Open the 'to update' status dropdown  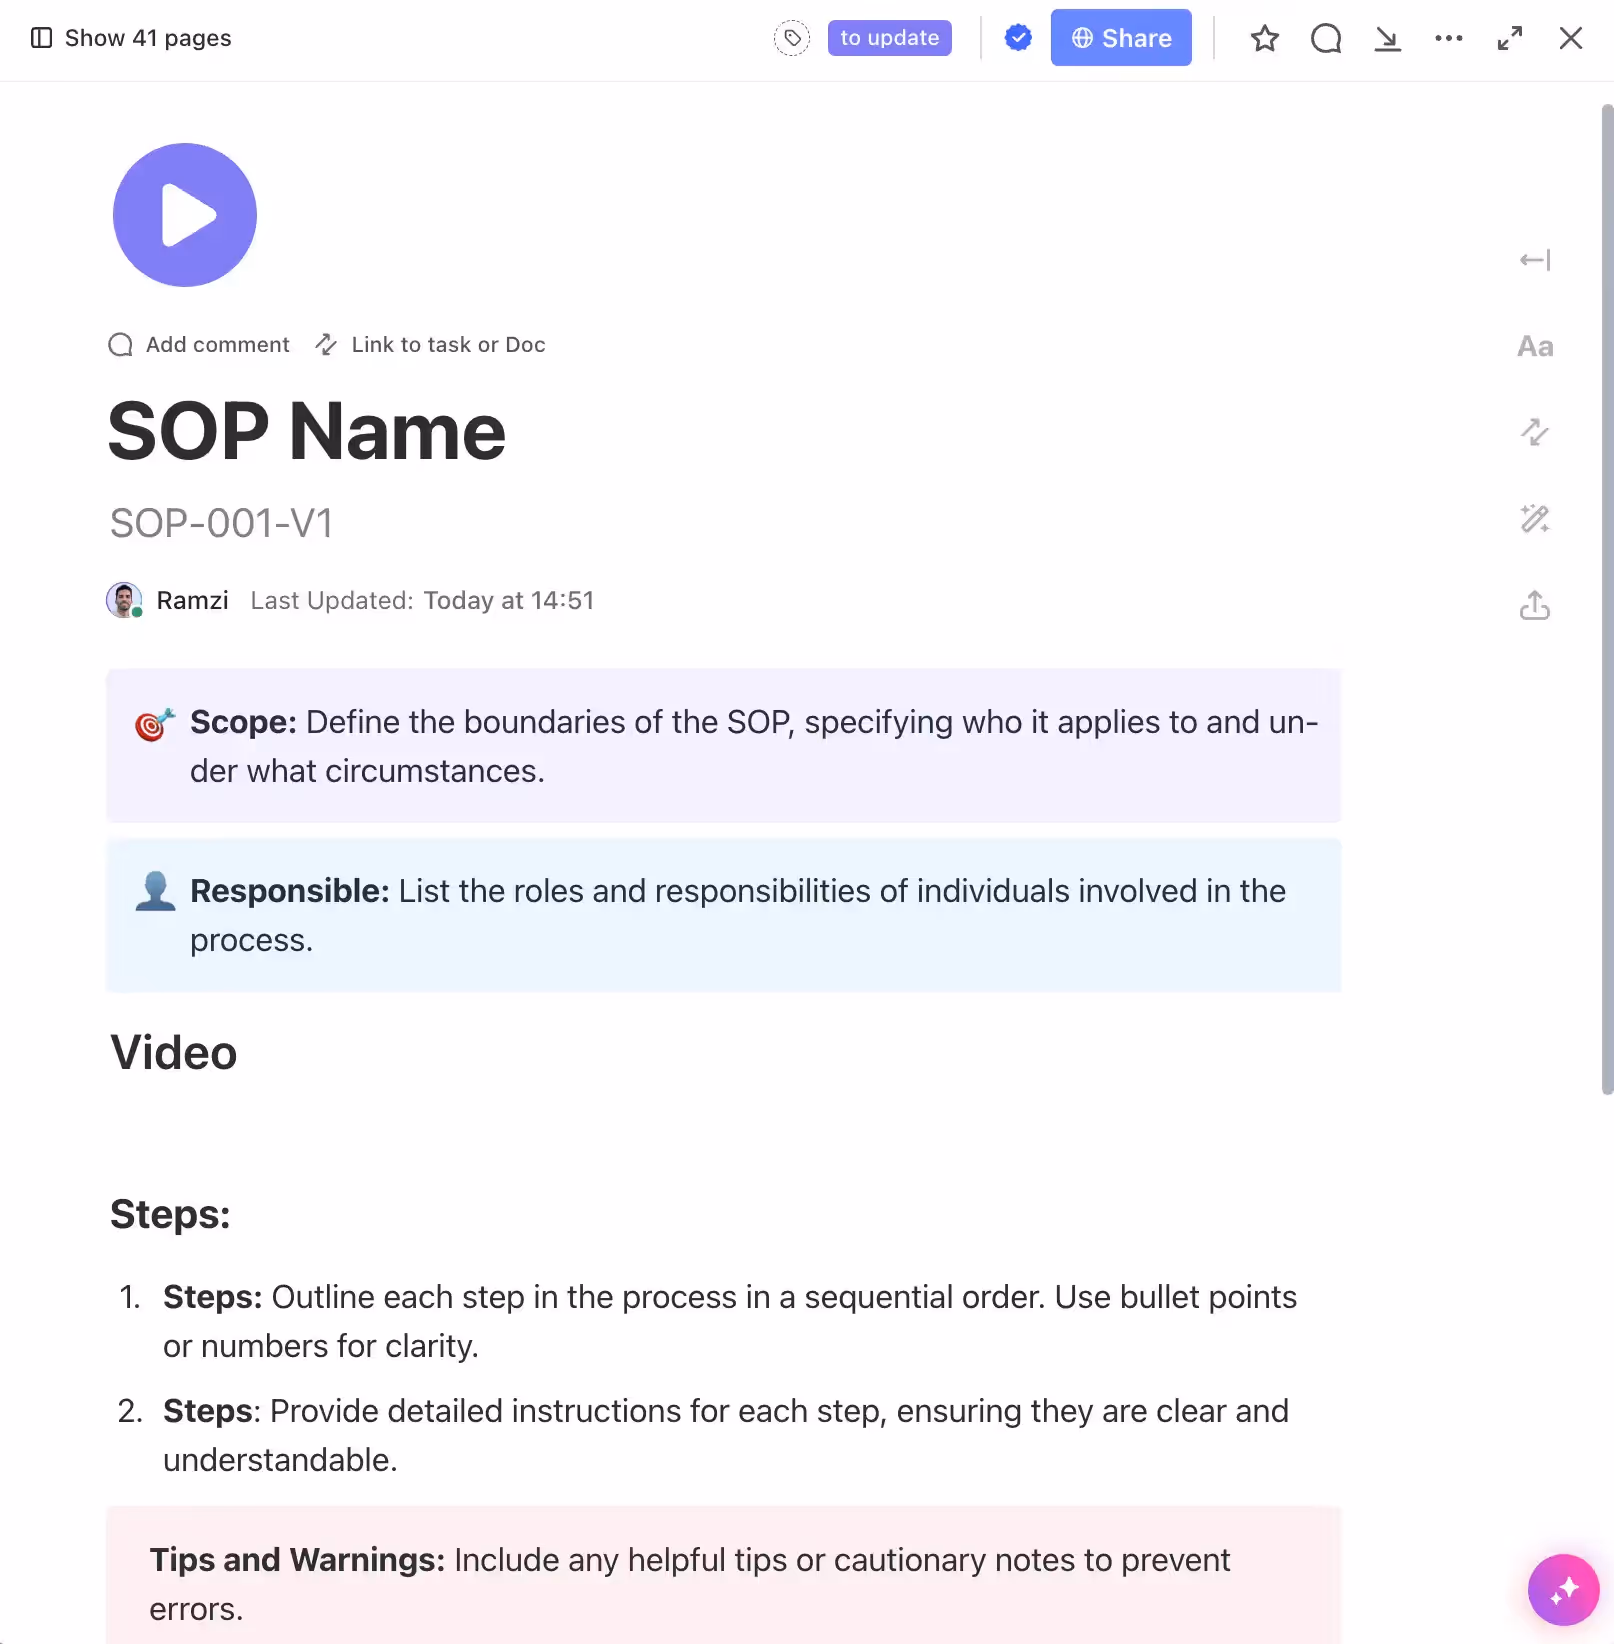tap(889, 38)
